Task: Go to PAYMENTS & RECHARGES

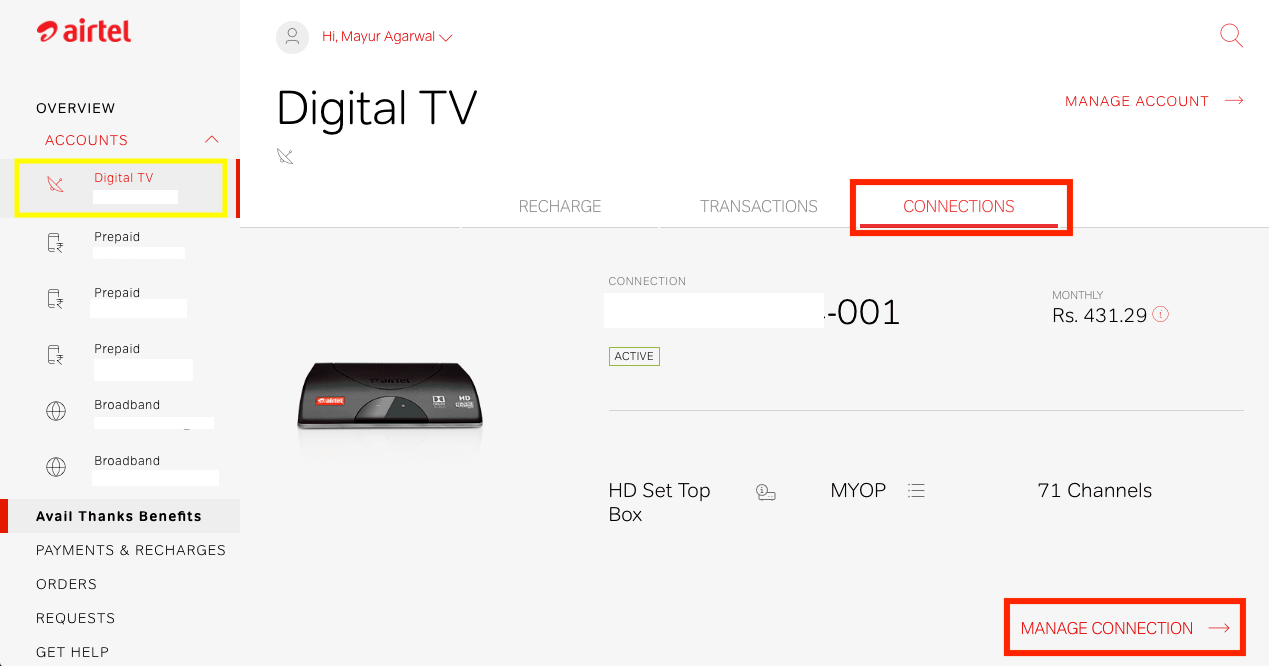Action: click(131, 550)
